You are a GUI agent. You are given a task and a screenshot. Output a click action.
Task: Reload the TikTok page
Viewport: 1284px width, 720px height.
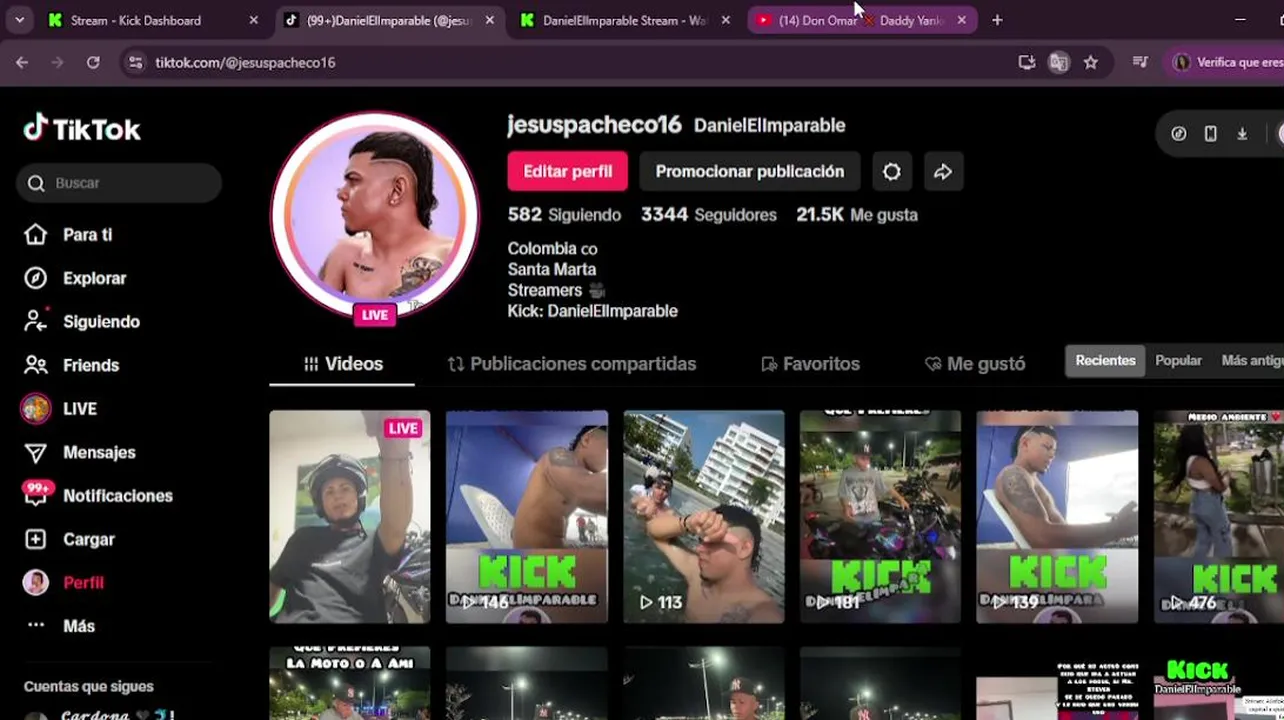point(93,62)
